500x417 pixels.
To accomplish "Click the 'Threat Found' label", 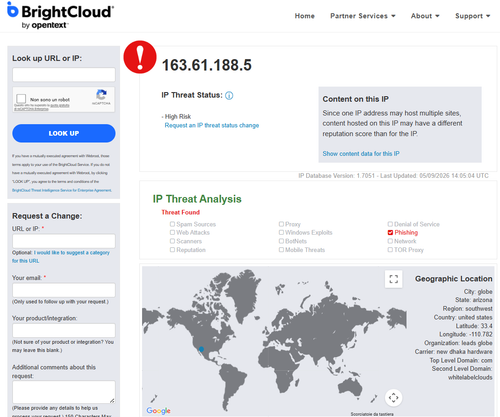I will click(x=181, y=212).
